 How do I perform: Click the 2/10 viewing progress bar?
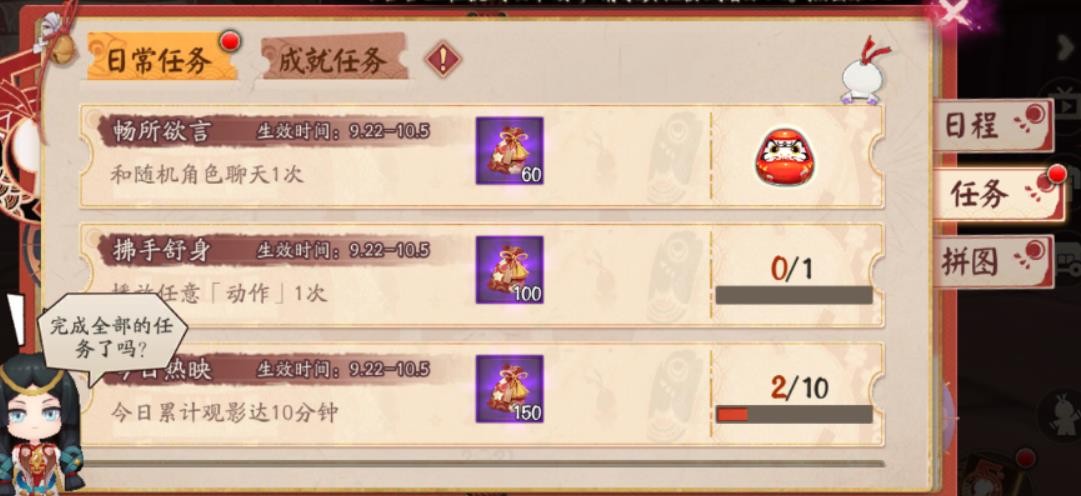(794, 414)
